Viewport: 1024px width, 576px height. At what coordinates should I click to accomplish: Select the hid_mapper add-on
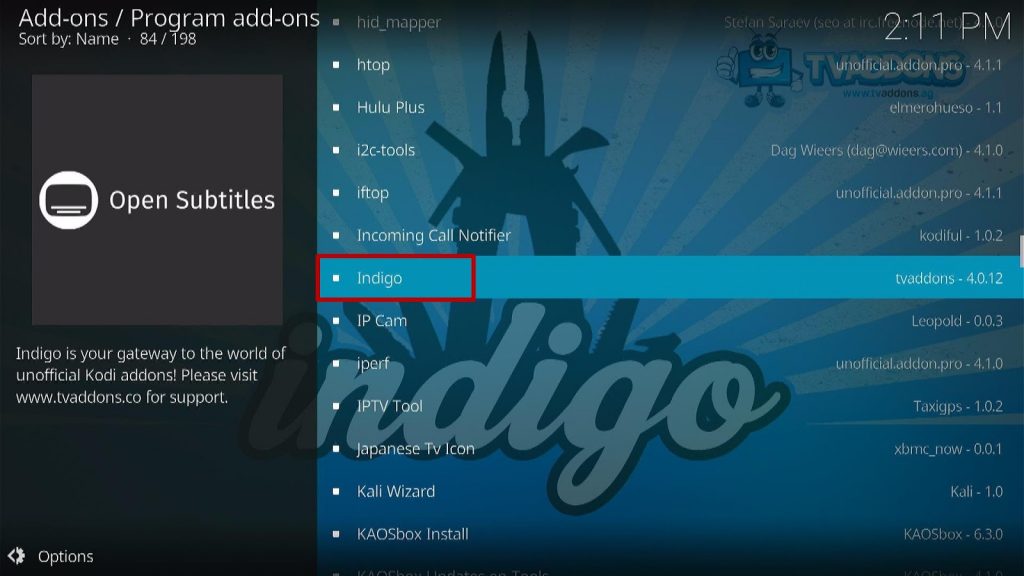pyautogui.click(x=670, y=22)
